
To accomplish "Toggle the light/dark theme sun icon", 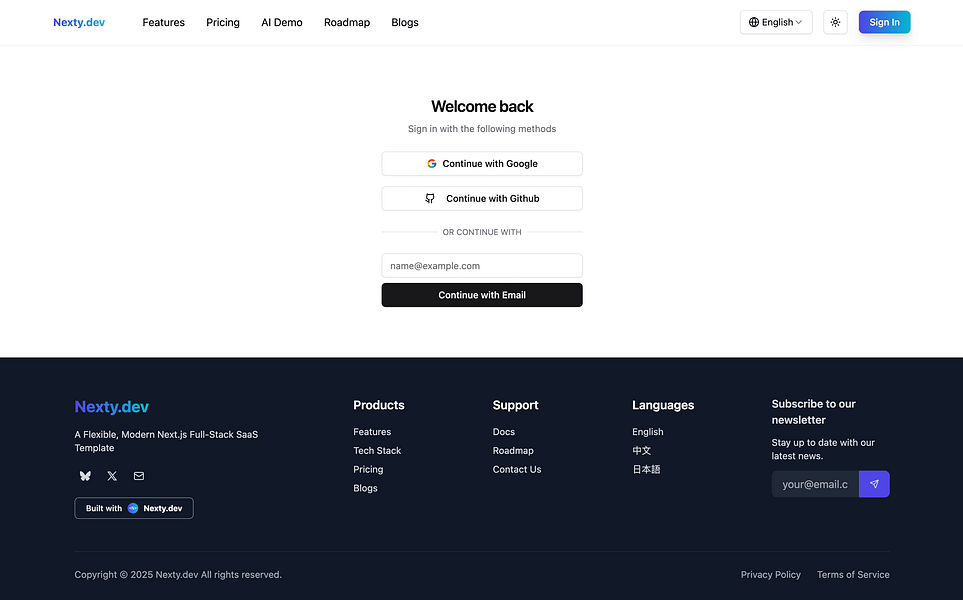I will [835, 21].
